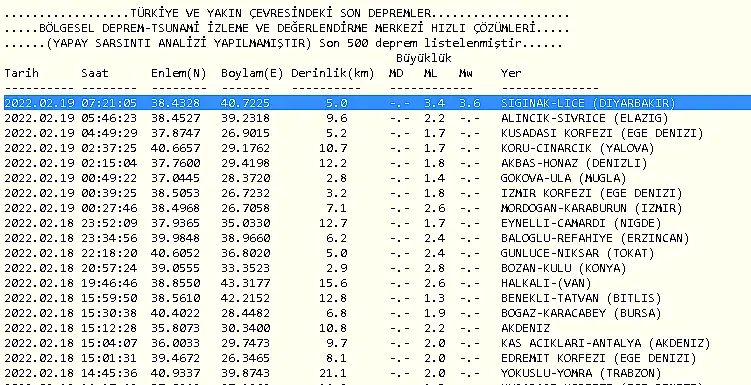Click the ALINCIK-SIVRICE (ELAZIG) earthquake entry
This screenshot has height=385, width=751.
pos(584,118)
